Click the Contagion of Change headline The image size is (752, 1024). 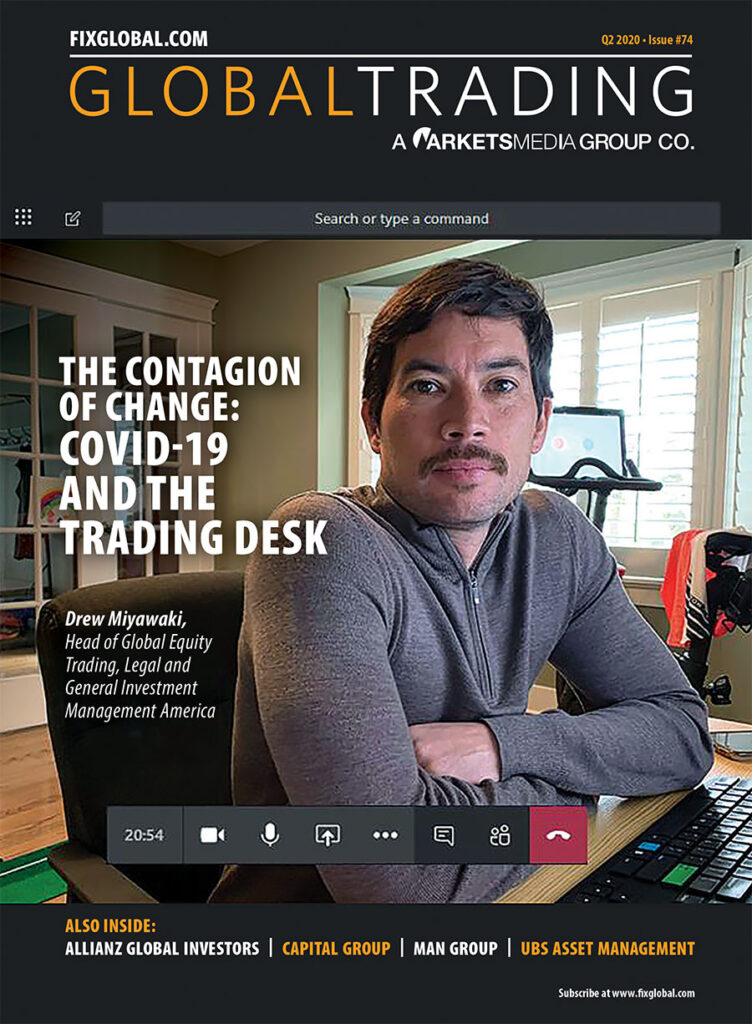pyautogui.click(x=193, y=455)
